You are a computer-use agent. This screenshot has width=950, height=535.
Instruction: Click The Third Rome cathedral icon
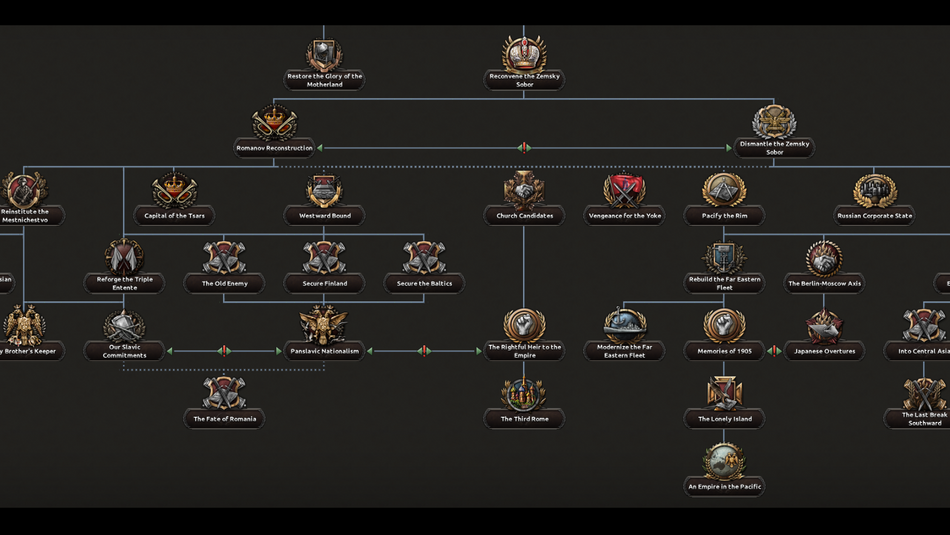(524, 394)
